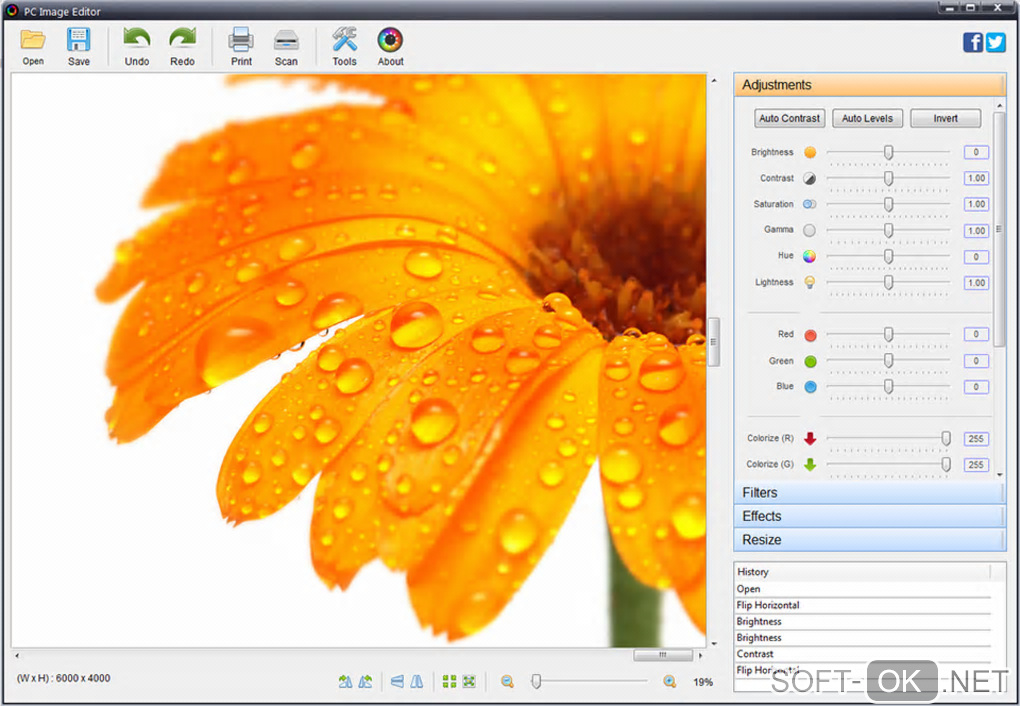Expand the Effects panel
The height and width of the screenshot is (706, 1020).
point(868,516)
